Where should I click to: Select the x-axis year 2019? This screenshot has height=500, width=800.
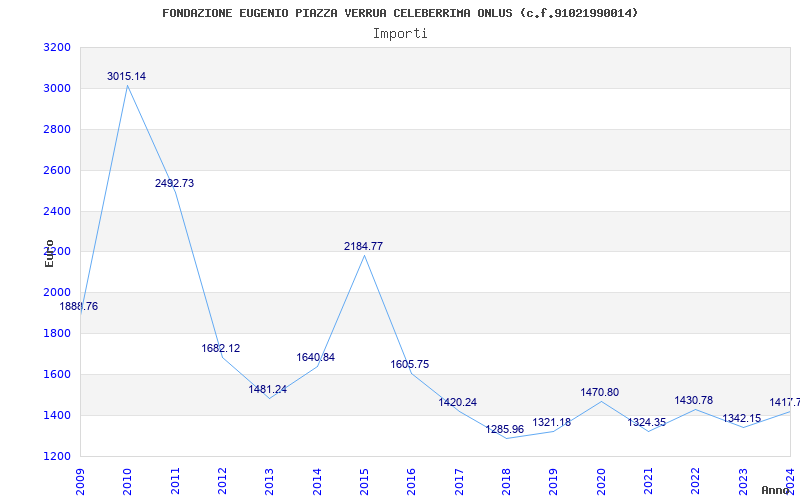tap(554, 481)
